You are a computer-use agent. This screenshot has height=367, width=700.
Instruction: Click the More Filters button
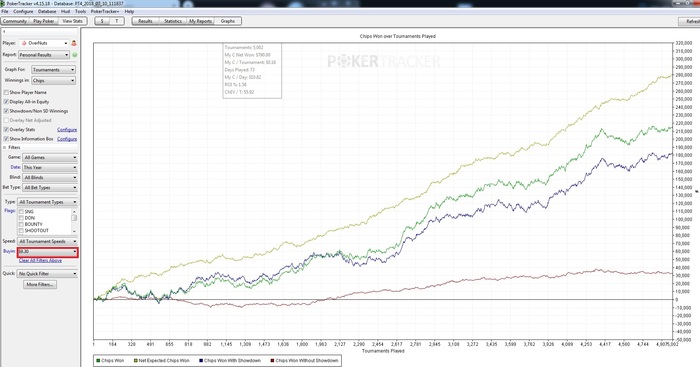[40, 284]
